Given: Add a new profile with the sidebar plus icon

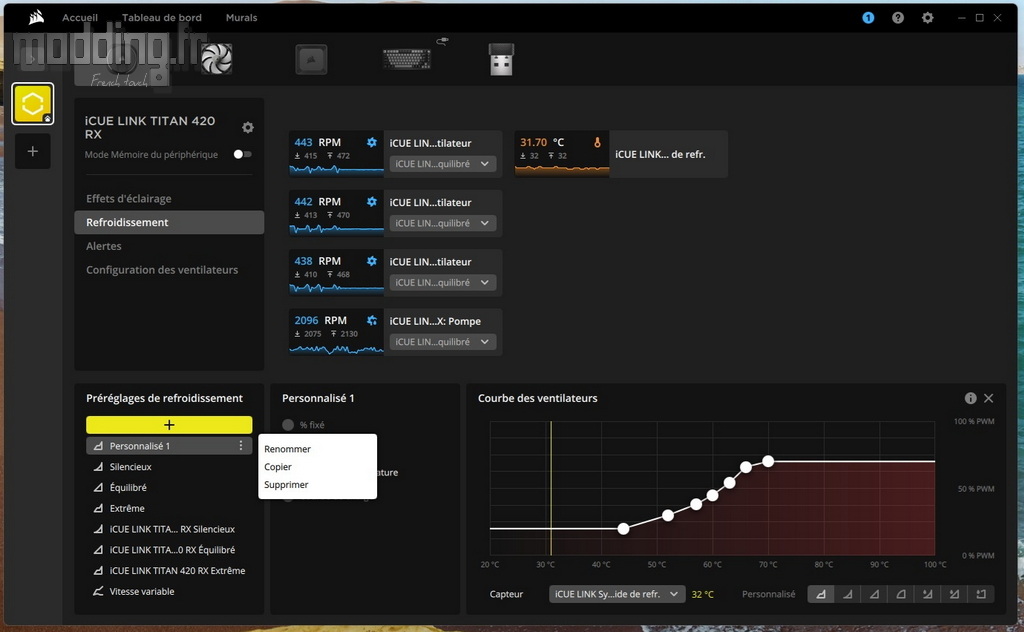Looking at the screenshot, I should click(x=33, y=151).
